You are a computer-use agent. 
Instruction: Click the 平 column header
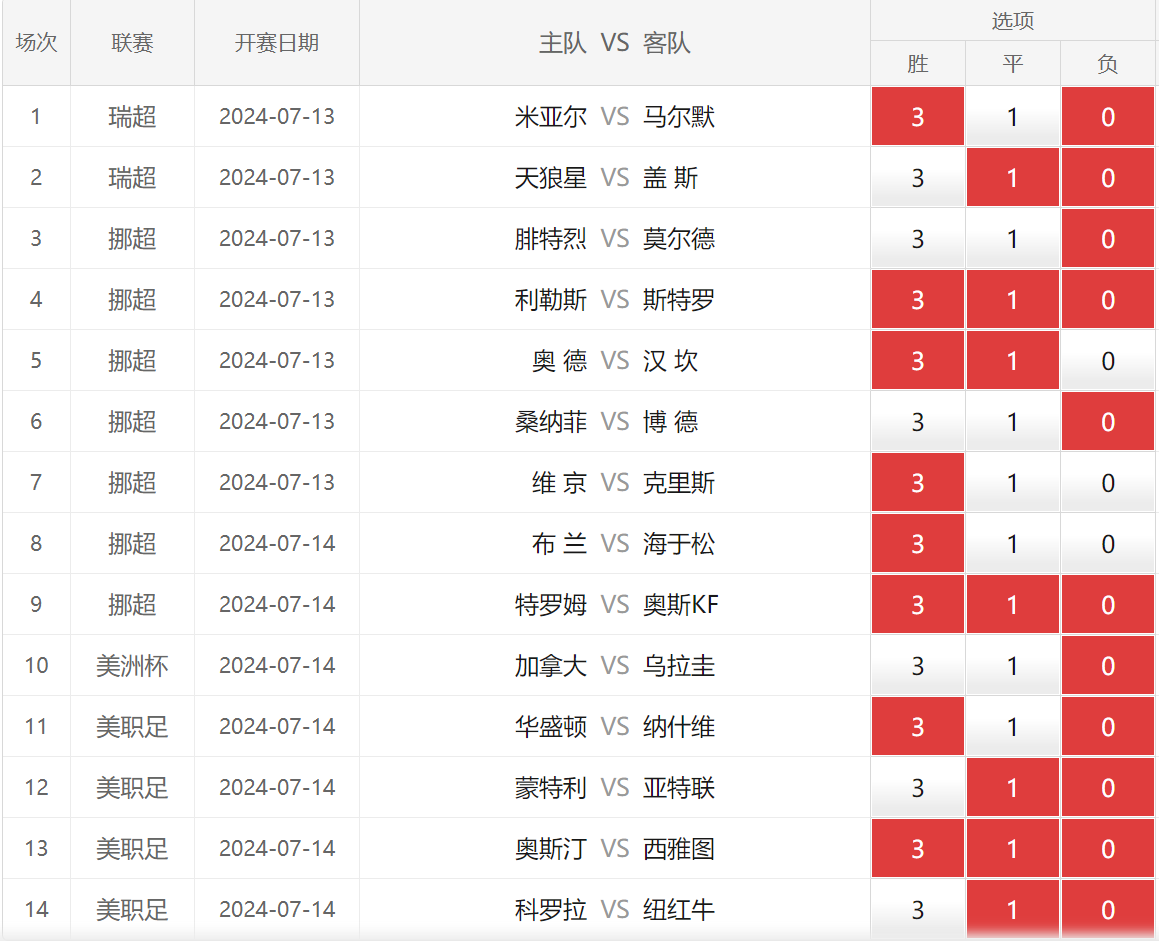point(1013,64)
